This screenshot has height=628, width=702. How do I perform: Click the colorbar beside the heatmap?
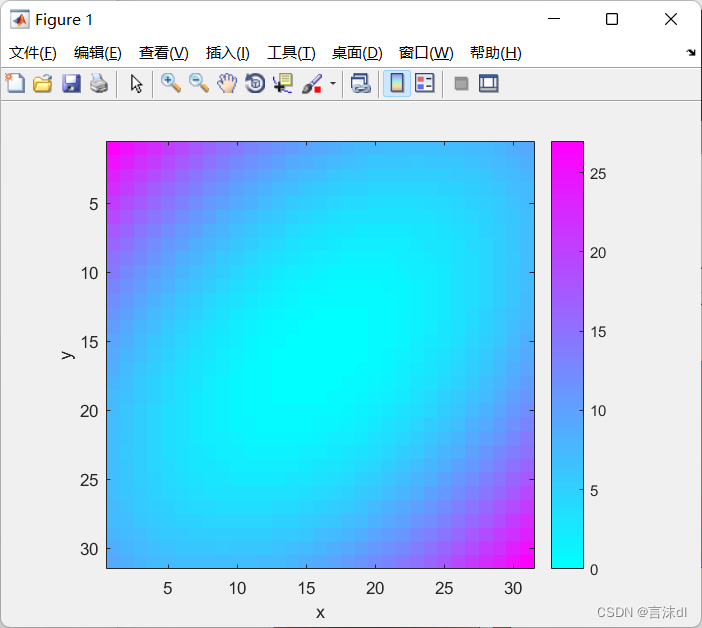[567, 355]
